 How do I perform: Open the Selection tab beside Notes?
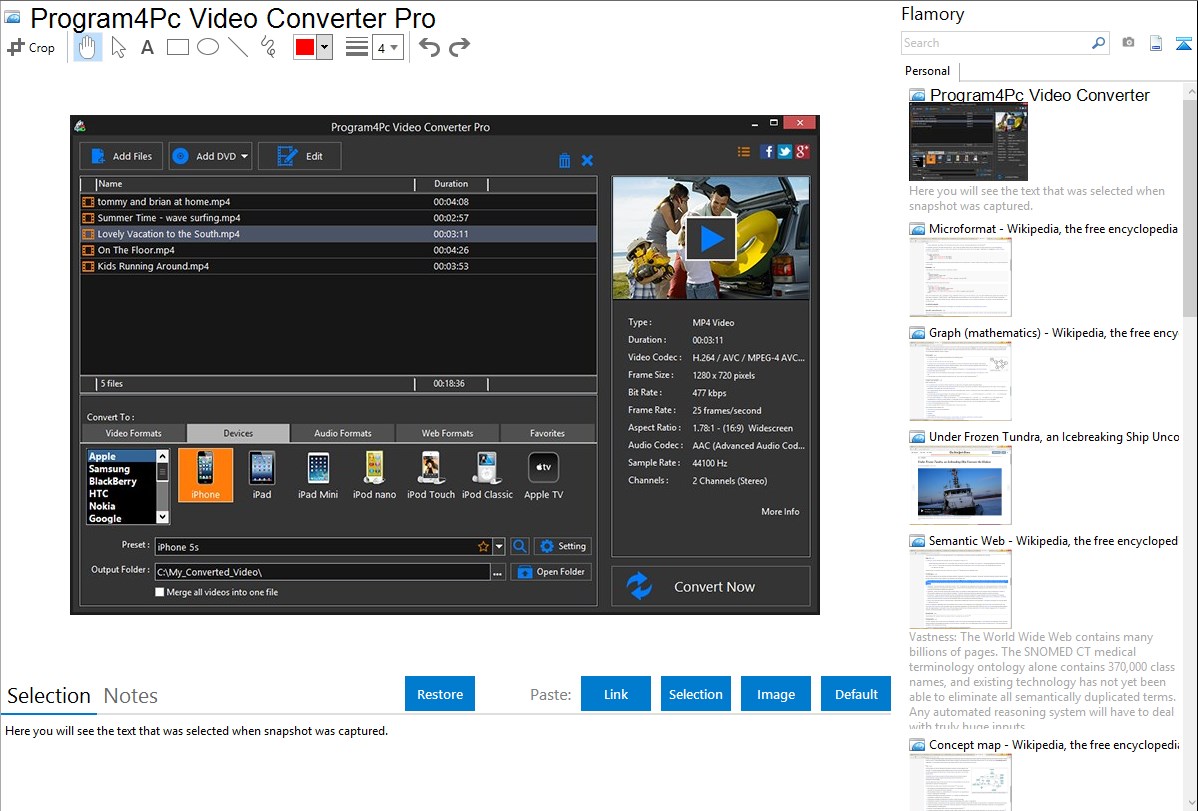[x=49, y=696]
